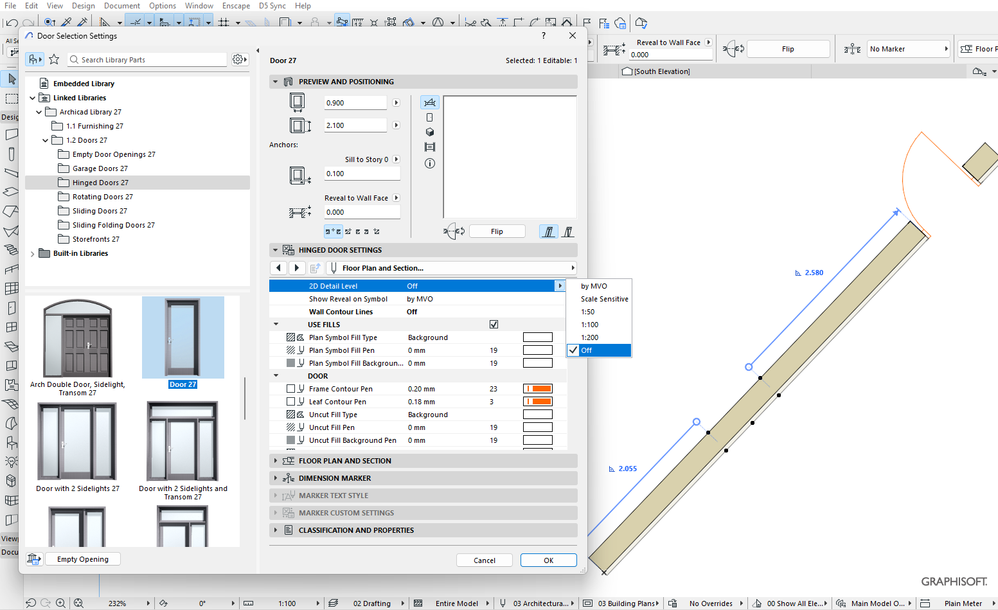This screenshot has height=610, width=998.
Task: Click the Undo icon in main toolbar
Action: coord(12,23)
